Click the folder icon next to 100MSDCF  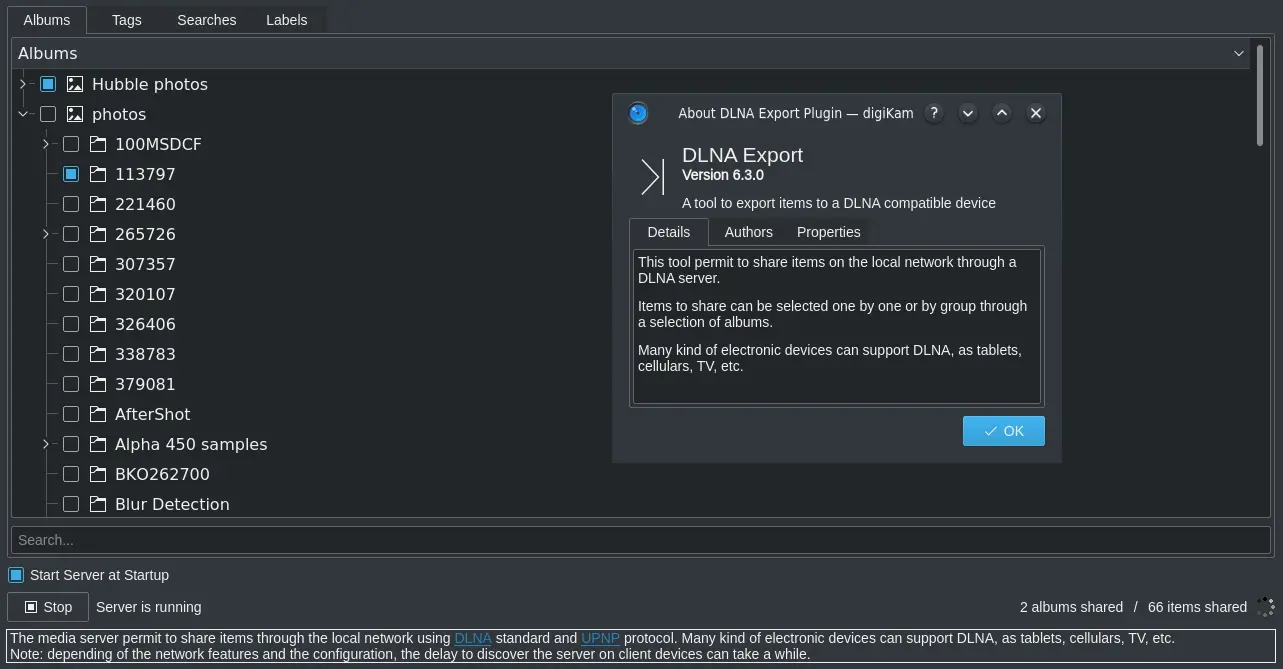click(98, 144)
